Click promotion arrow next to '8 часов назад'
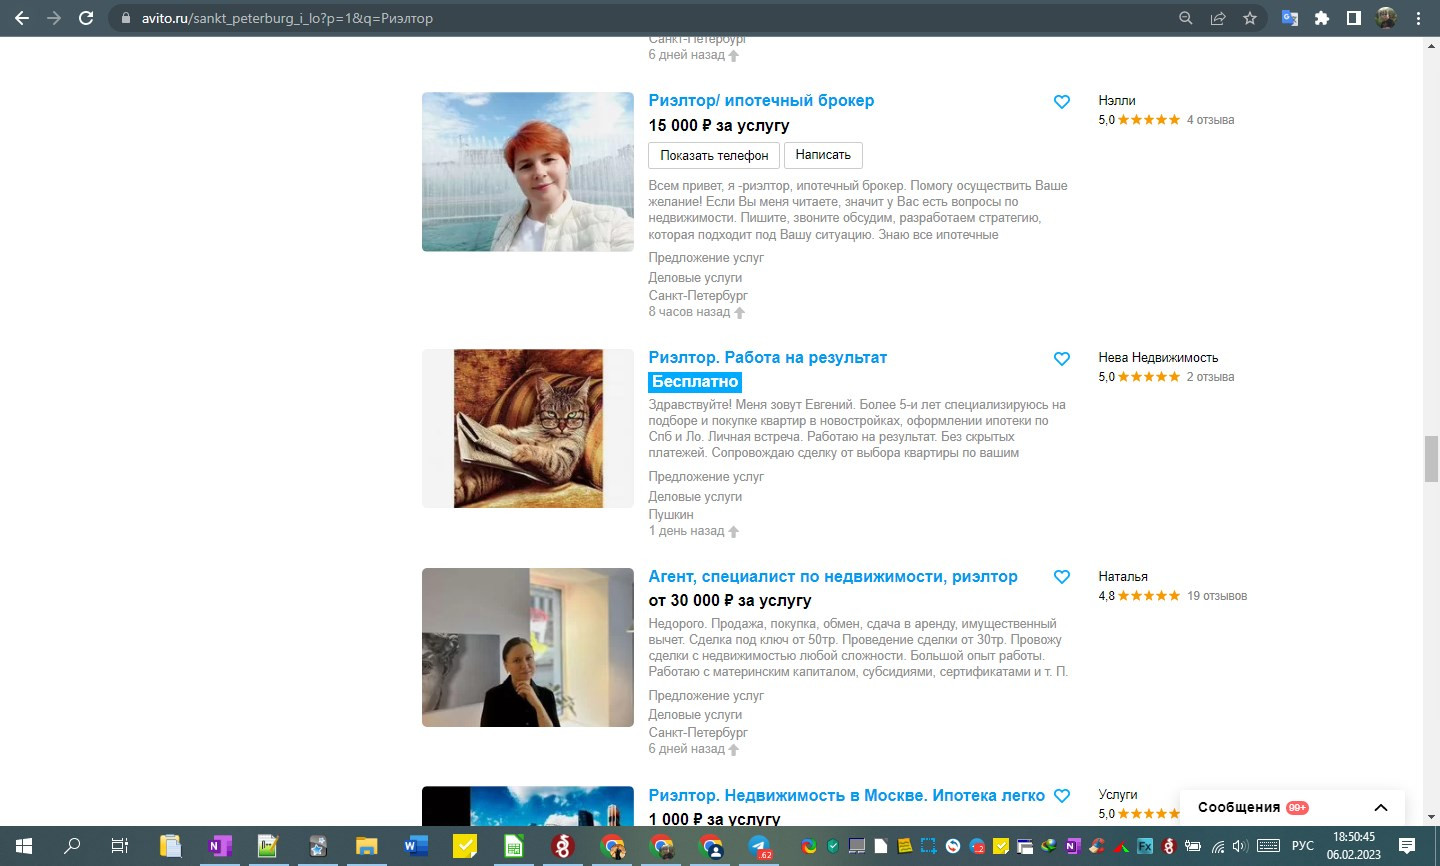This screenshot has width=1440, height=866. [x=740, y=313]
